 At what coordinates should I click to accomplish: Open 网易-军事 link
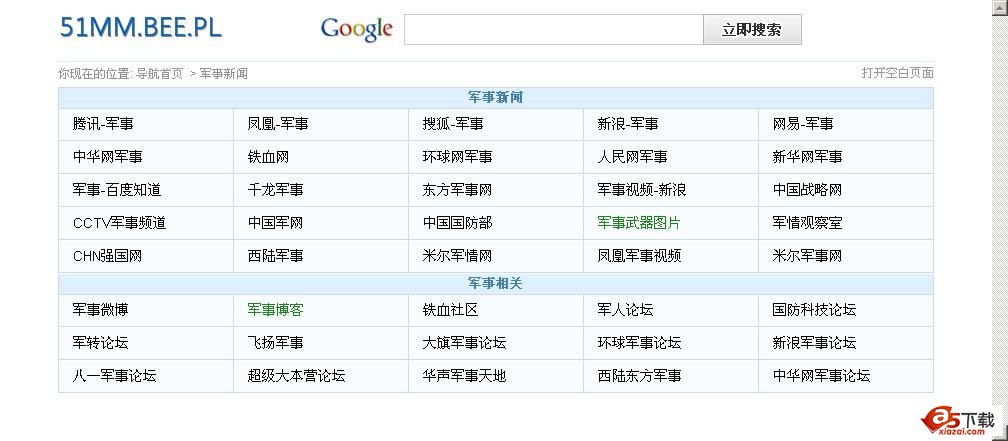803,124
